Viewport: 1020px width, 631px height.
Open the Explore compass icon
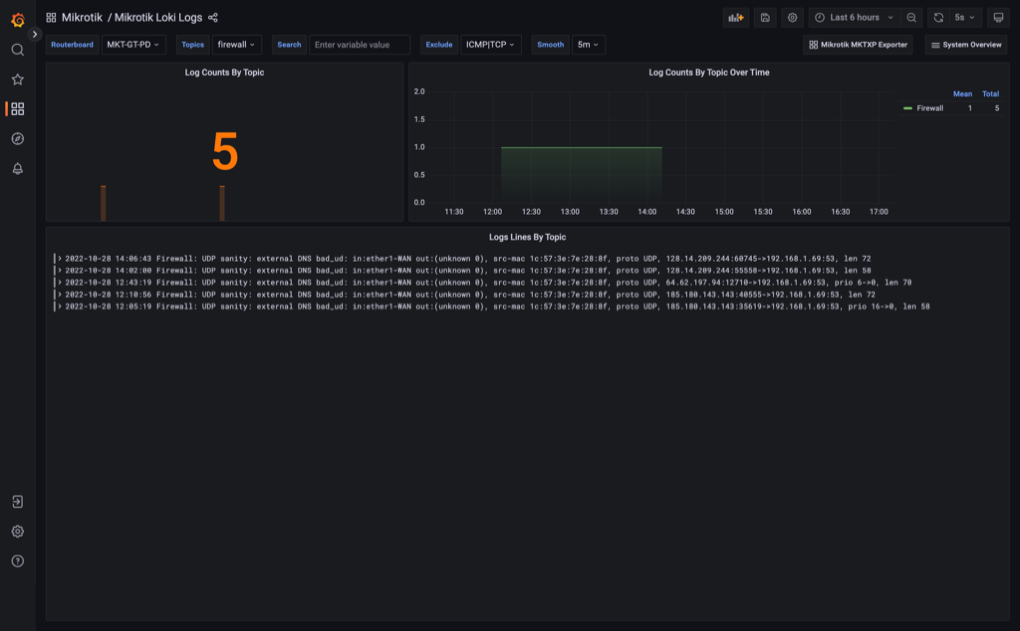pos(17,139)
